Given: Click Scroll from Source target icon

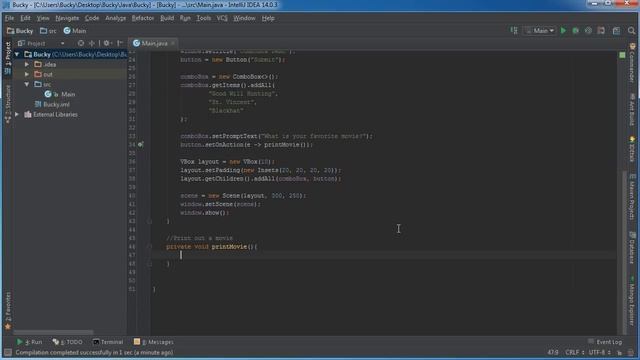Looking at the screenshot, I should click(81, 43).
